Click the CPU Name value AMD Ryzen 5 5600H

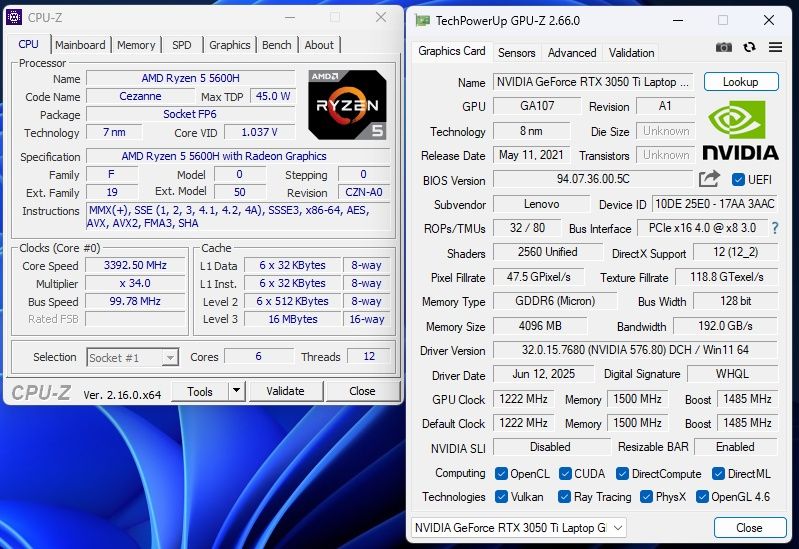click(x=191, y=78)
